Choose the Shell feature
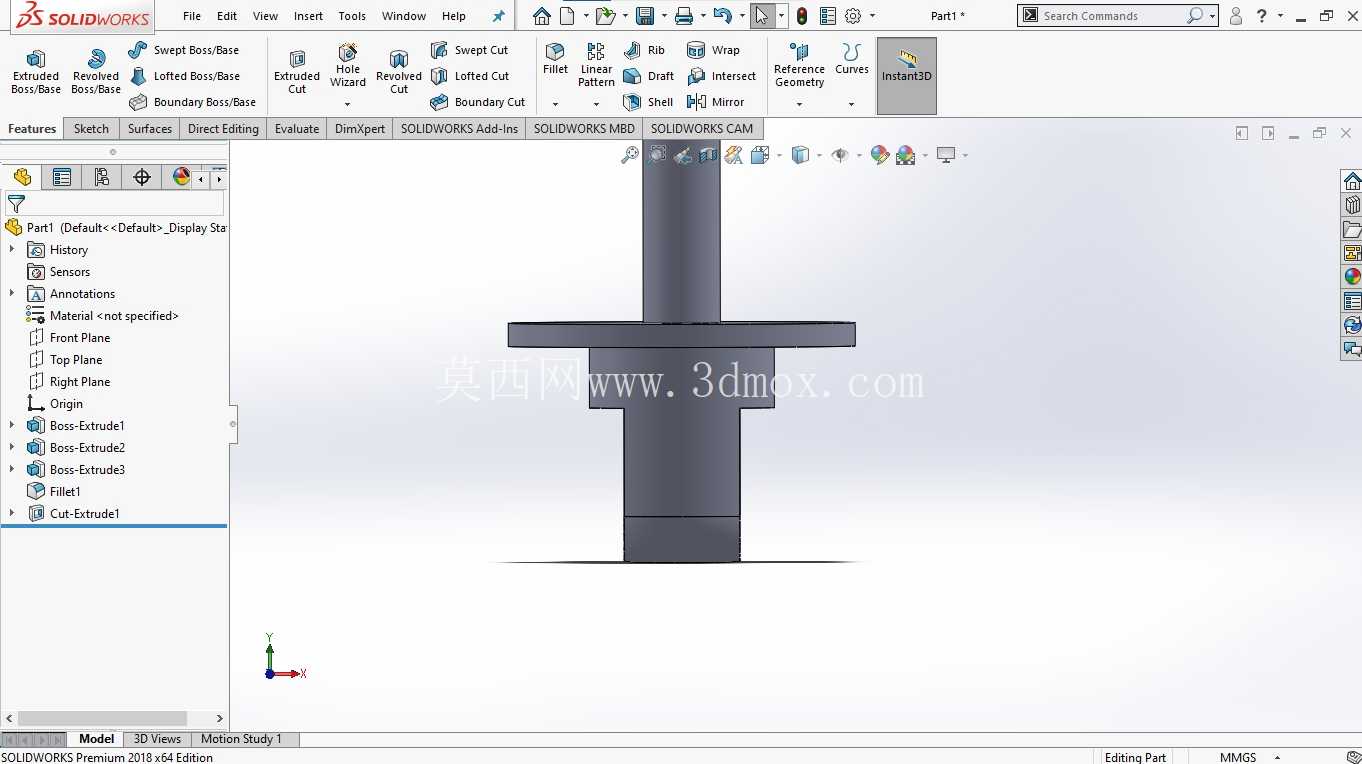The image size is (1362, 764). pyautogui.click(x=648, y=102)
